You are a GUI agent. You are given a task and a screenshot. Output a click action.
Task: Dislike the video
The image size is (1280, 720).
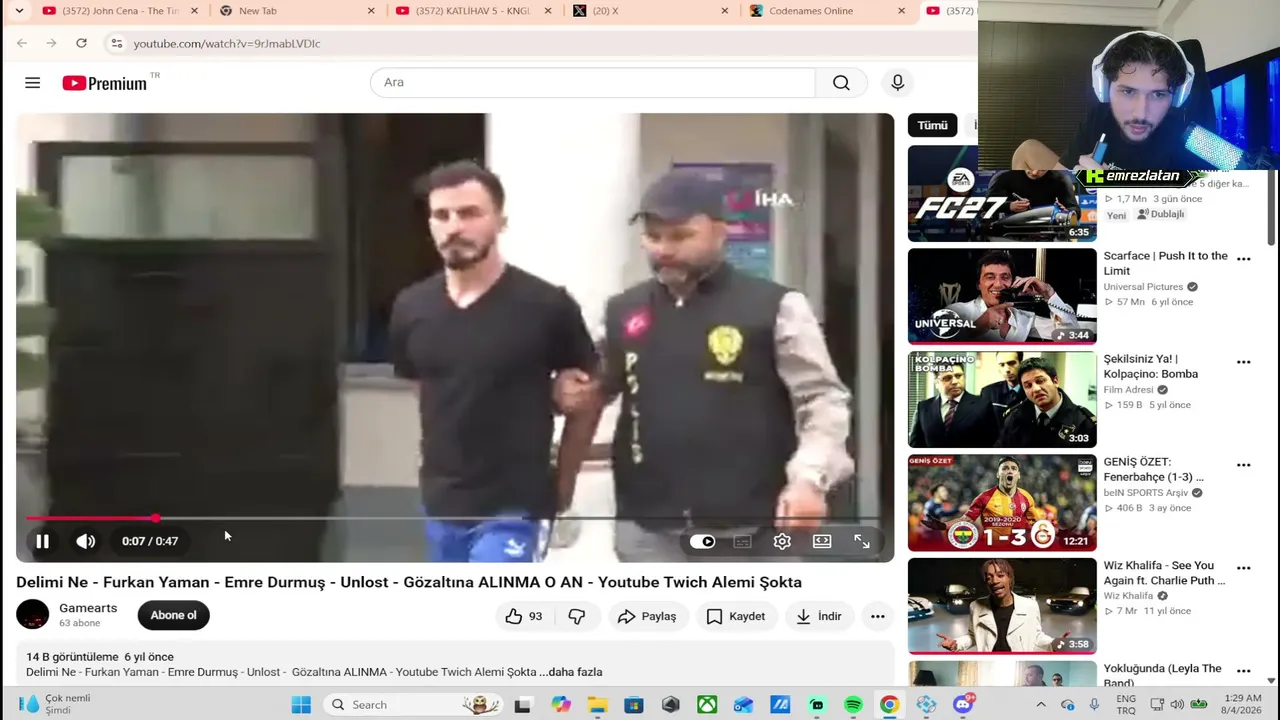[577, 616]
